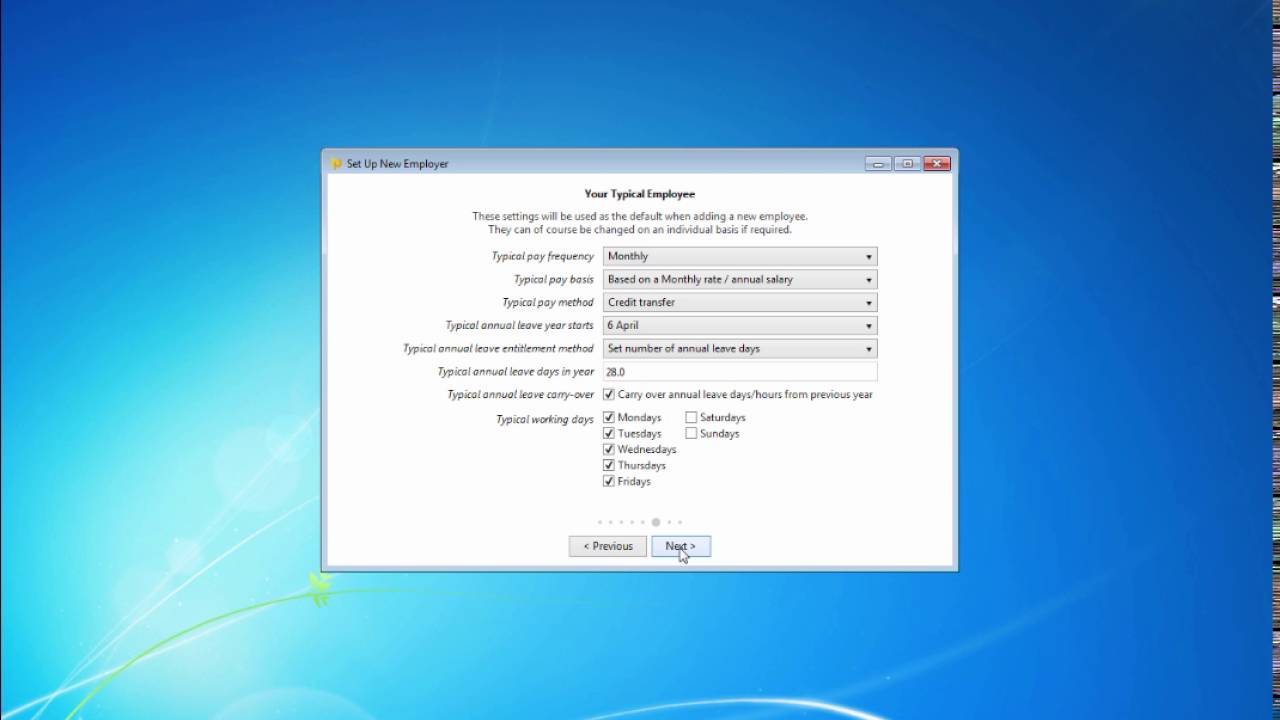Click the annual leave days in year field
This screenshot has height=720, width=1280.
740,371
